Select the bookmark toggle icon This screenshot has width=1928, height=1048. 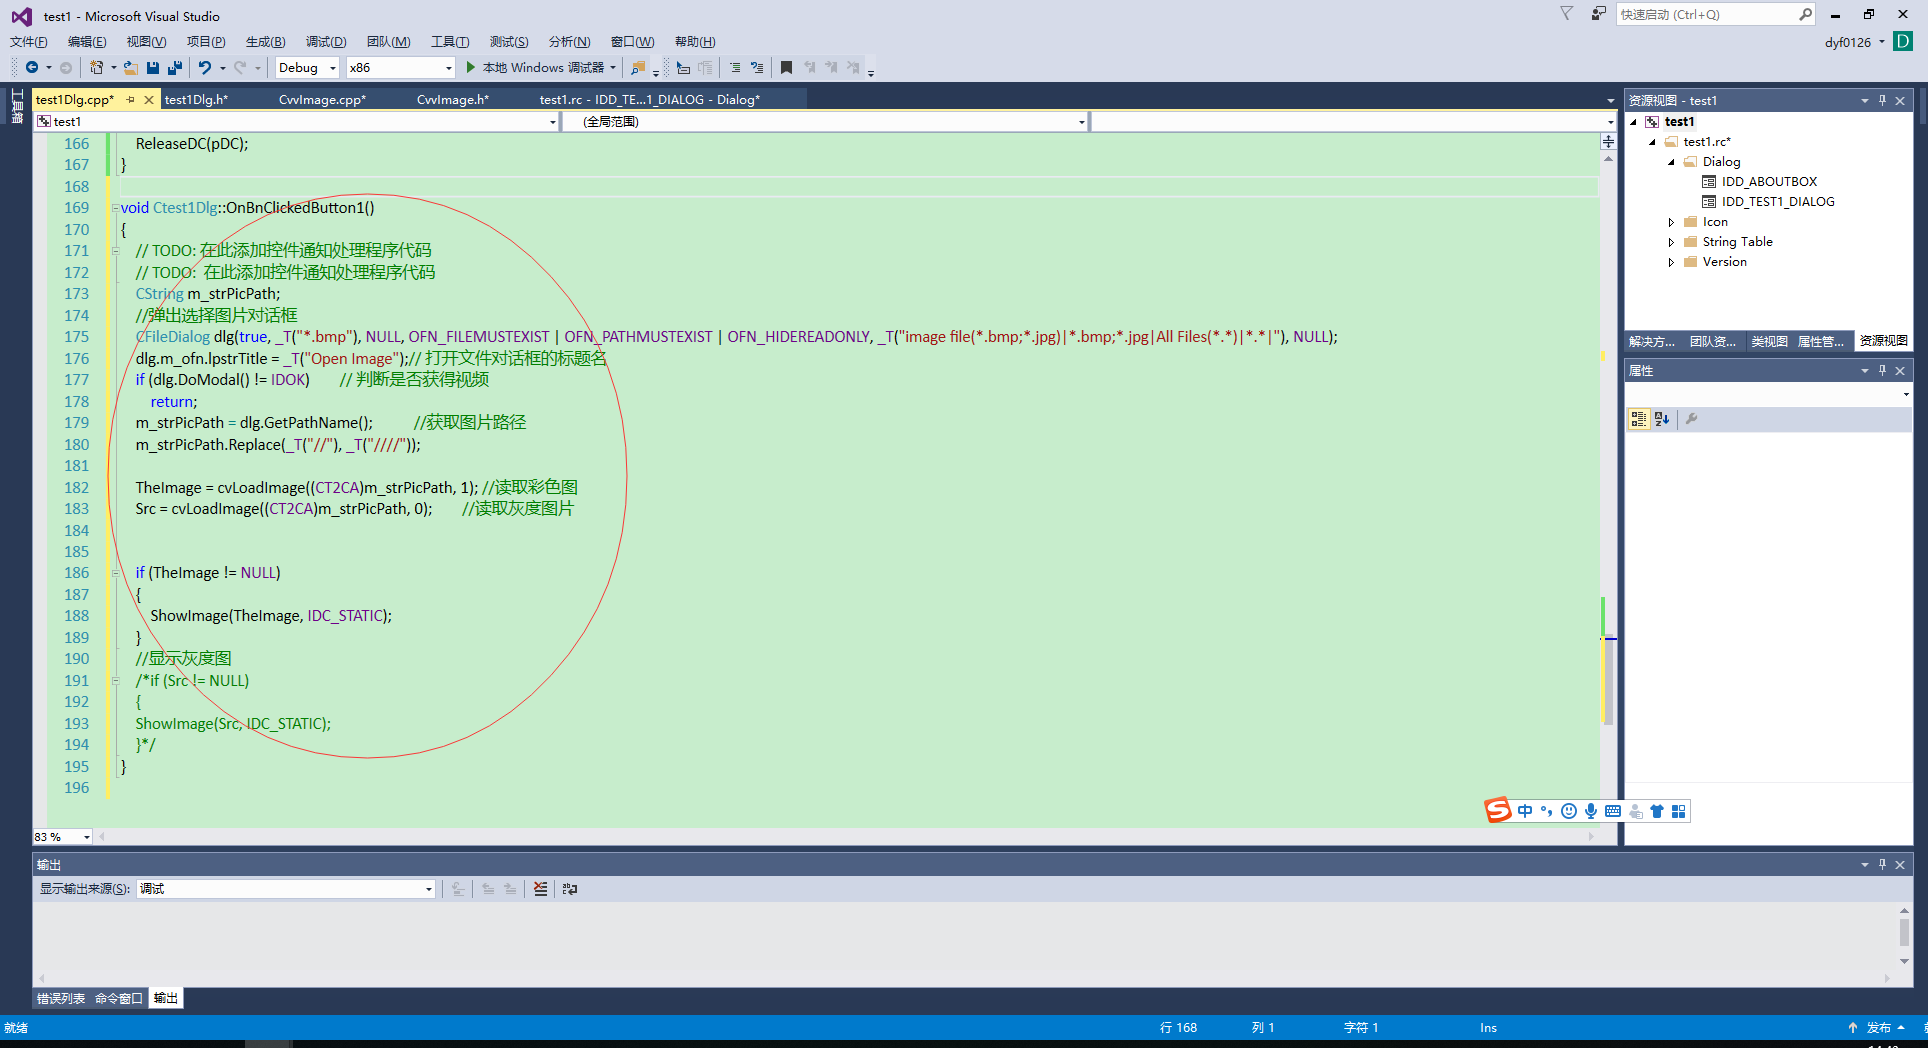click(787, 67)
